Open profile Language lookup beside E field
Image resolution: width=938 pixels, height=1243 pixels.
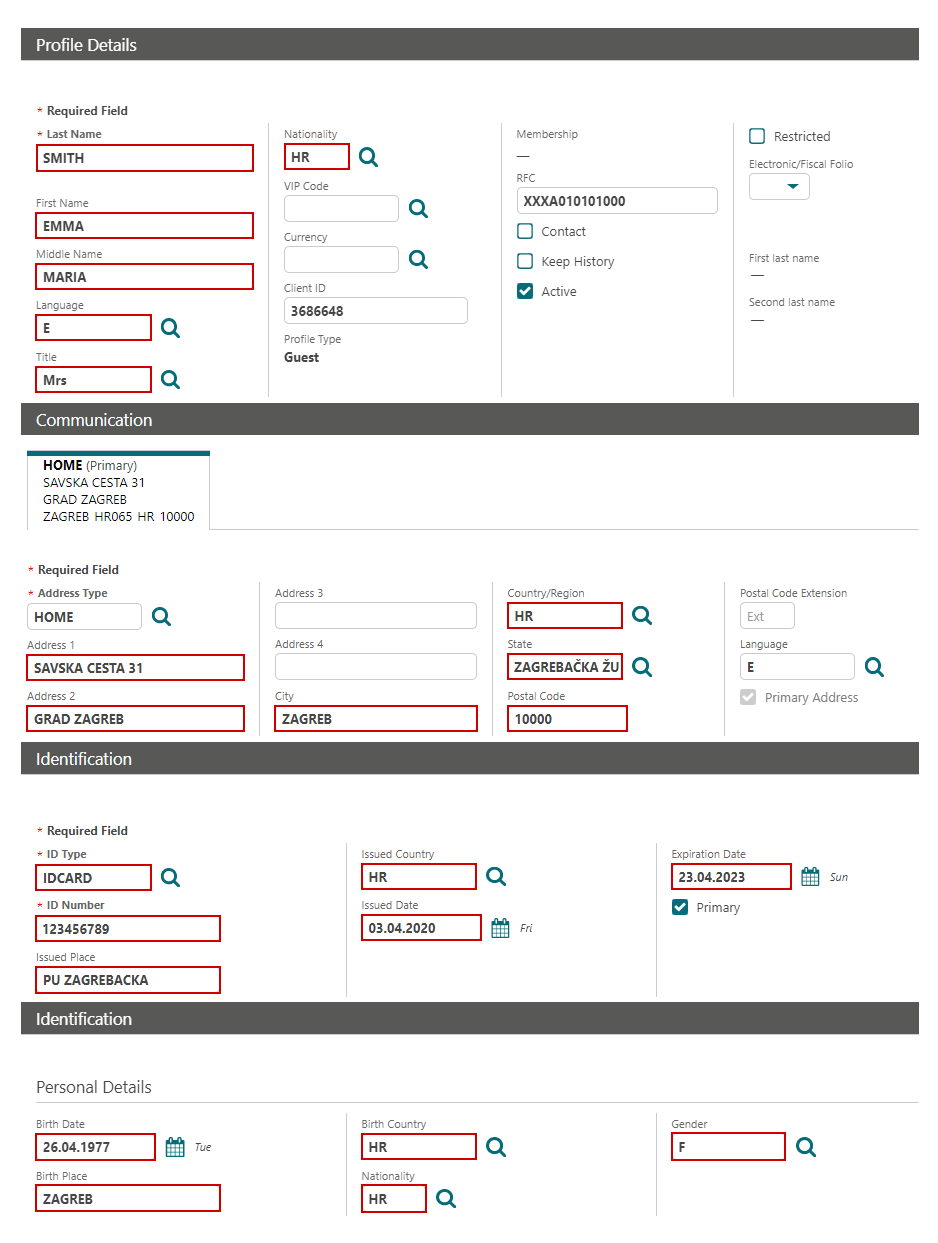pyautogui.click(x=170, y=328)
